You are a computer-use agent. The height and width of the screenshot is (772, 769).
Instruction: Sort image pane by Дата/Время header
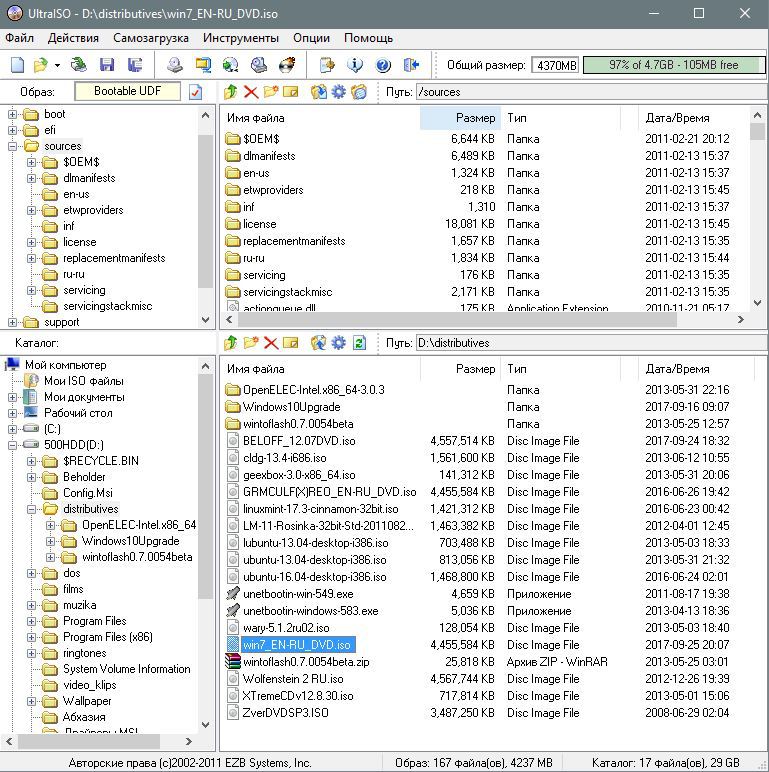coord(694,118)
